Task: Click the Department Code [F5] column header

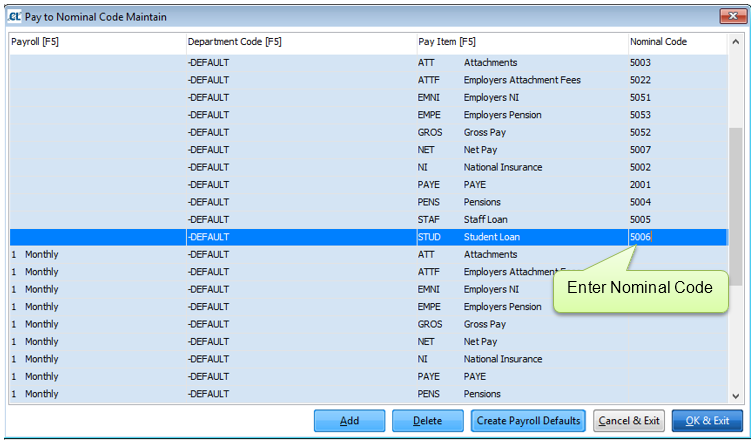Action: click(x=300, y=42)
